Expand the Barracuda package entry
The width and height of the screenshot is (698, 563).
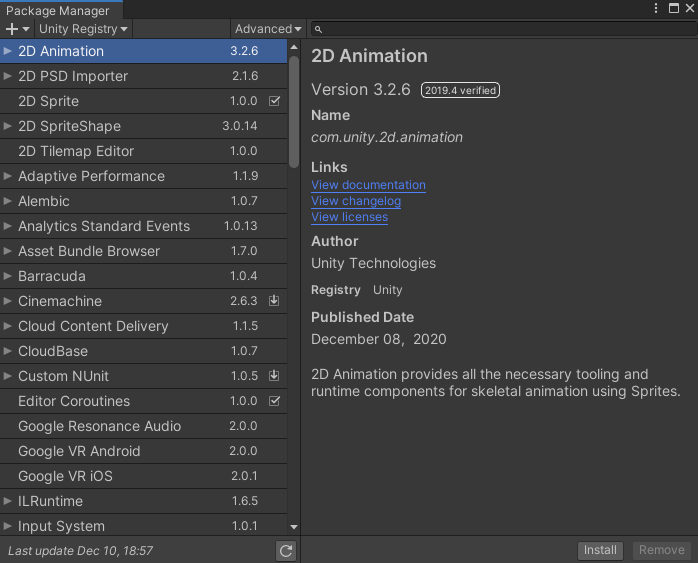point(7,276)
